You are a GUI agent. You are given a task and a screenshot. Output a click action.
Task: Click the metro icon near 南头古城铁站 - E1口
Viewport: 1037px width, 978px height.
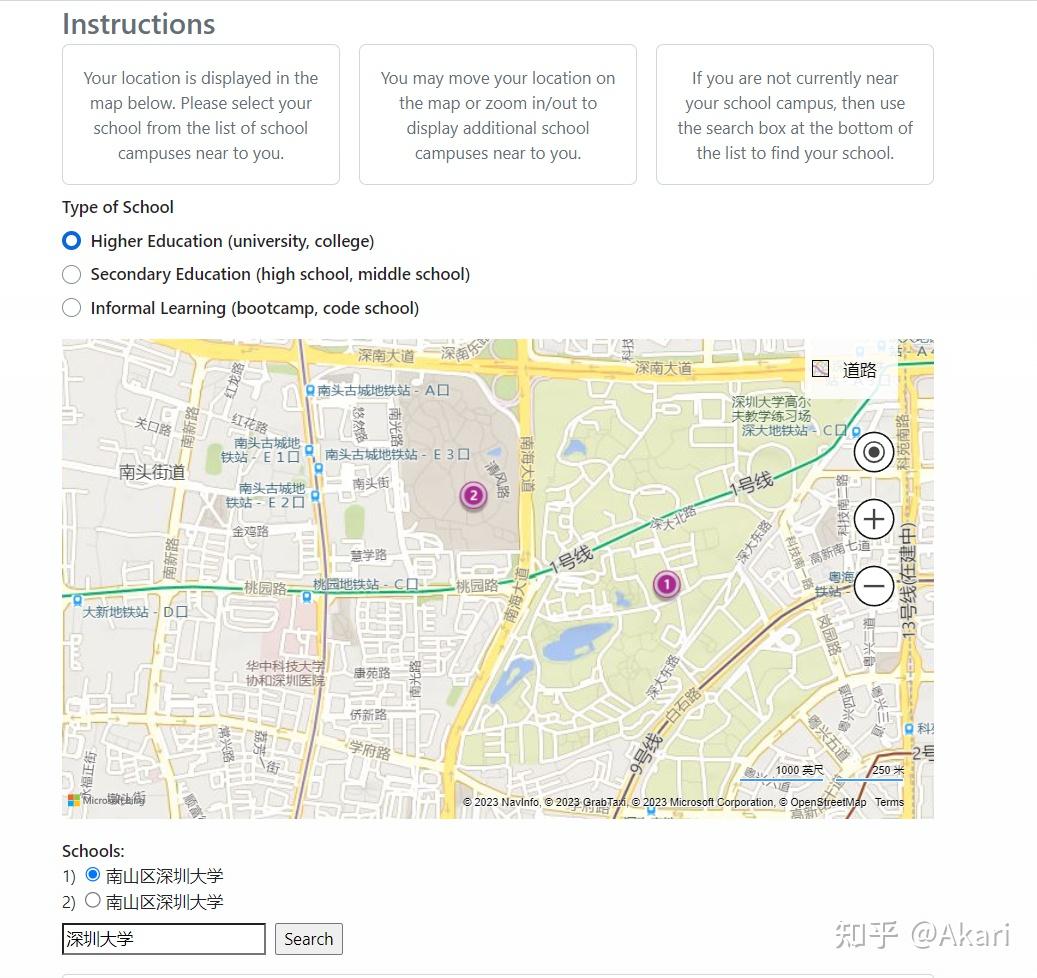[311, 452]
